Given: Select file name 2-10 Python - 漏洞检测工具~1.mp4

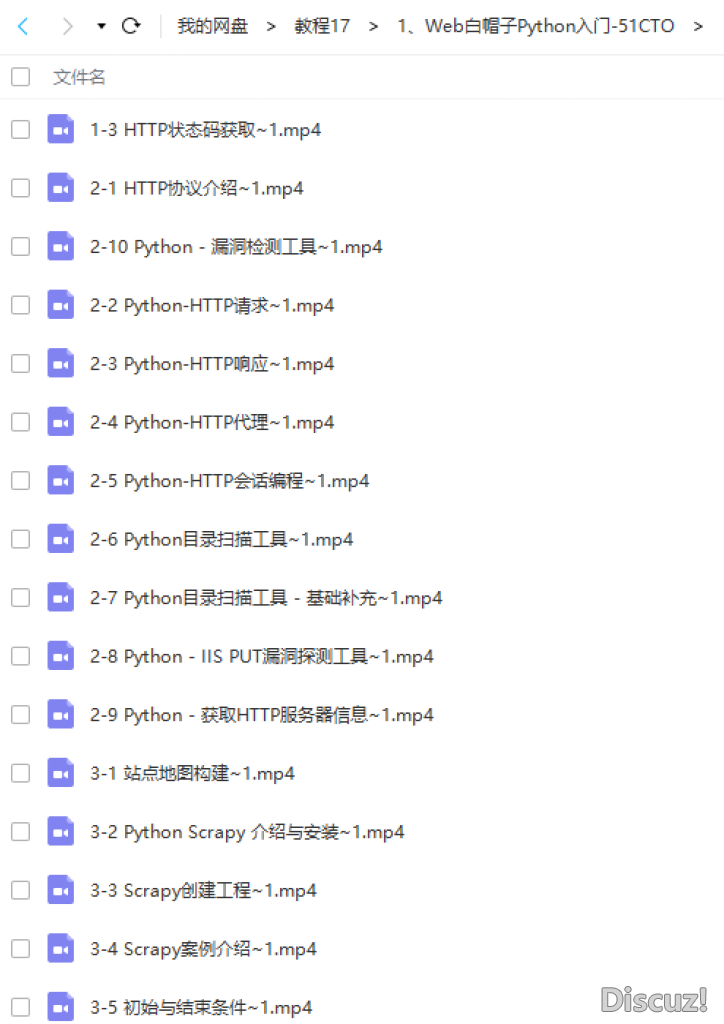Looking at the screenshot, I should coord(236,247).
